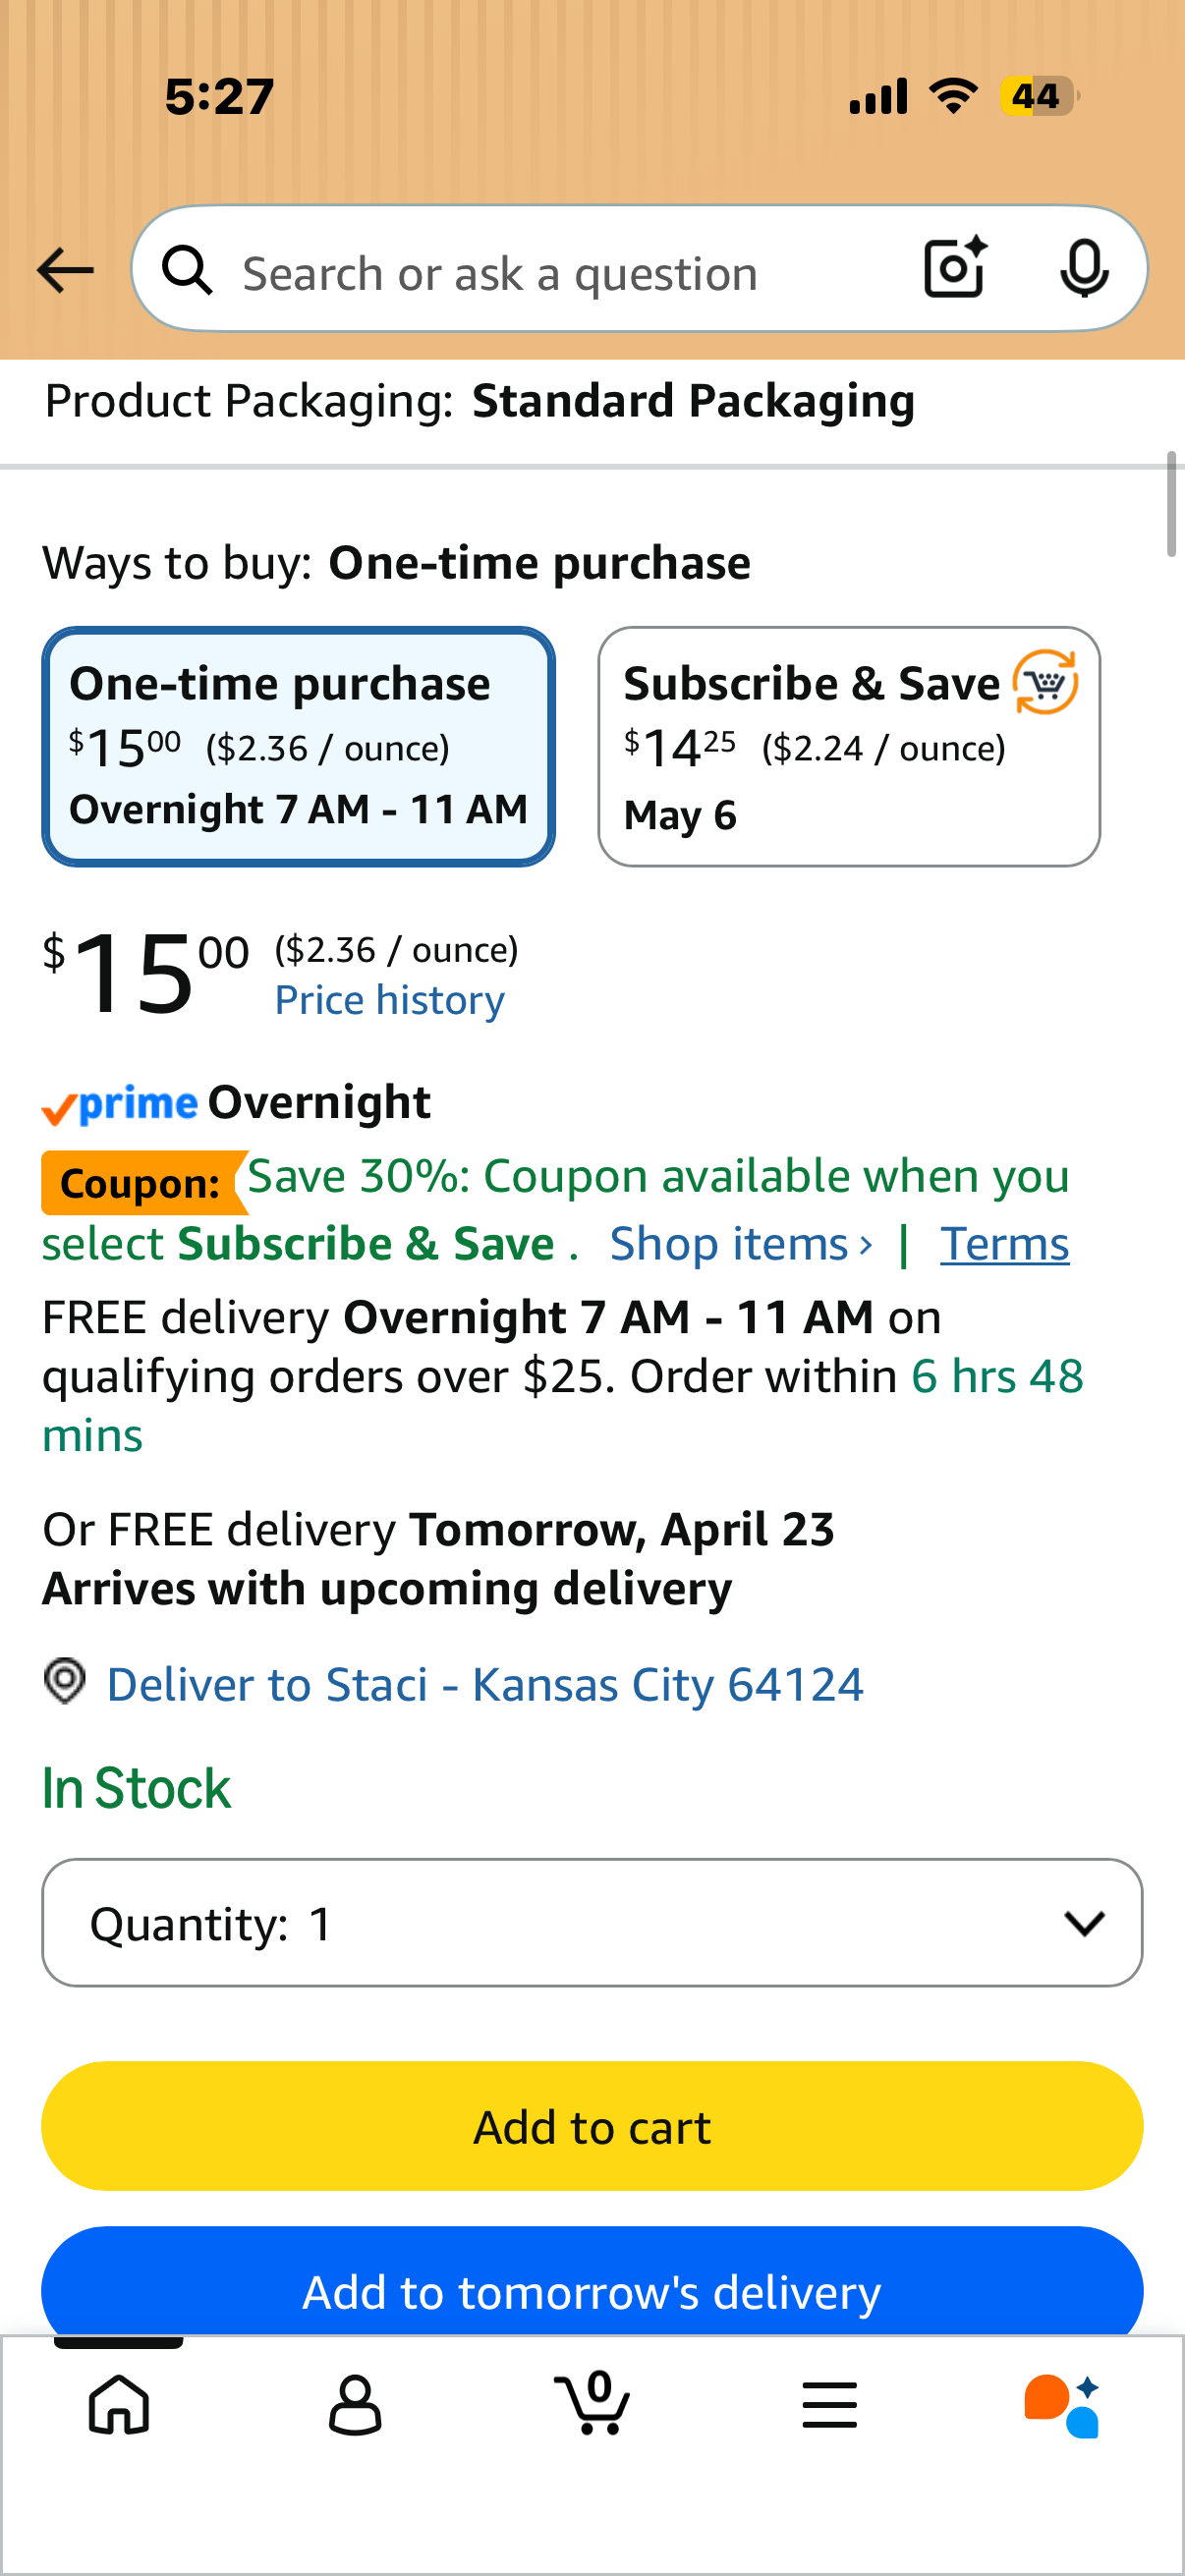Open the hamburger menu icon
Viewport: 1185px width, 2576px height.
click(x=829, y=2404)
